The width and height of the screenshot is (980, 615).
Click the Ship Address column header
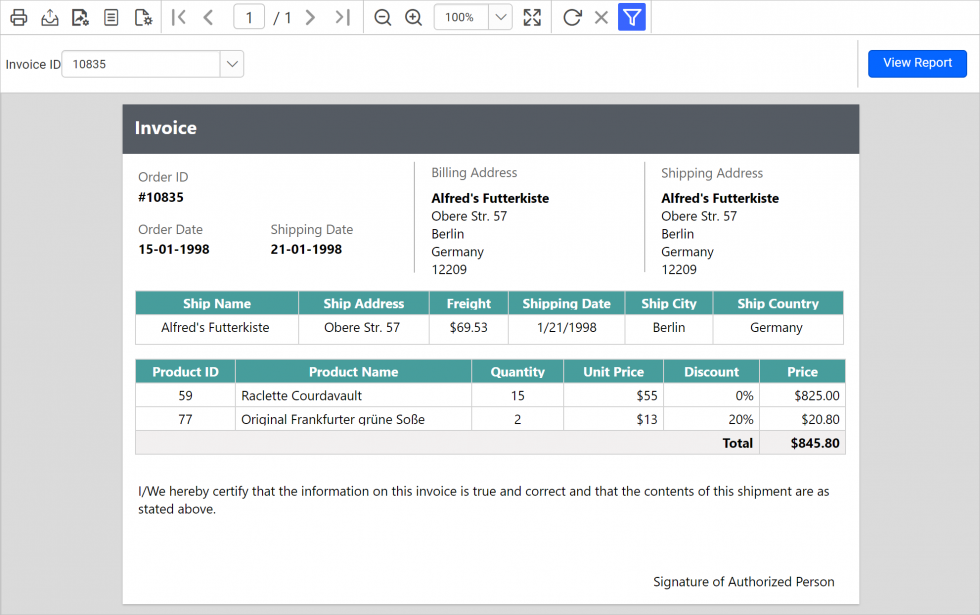[364, 303]
